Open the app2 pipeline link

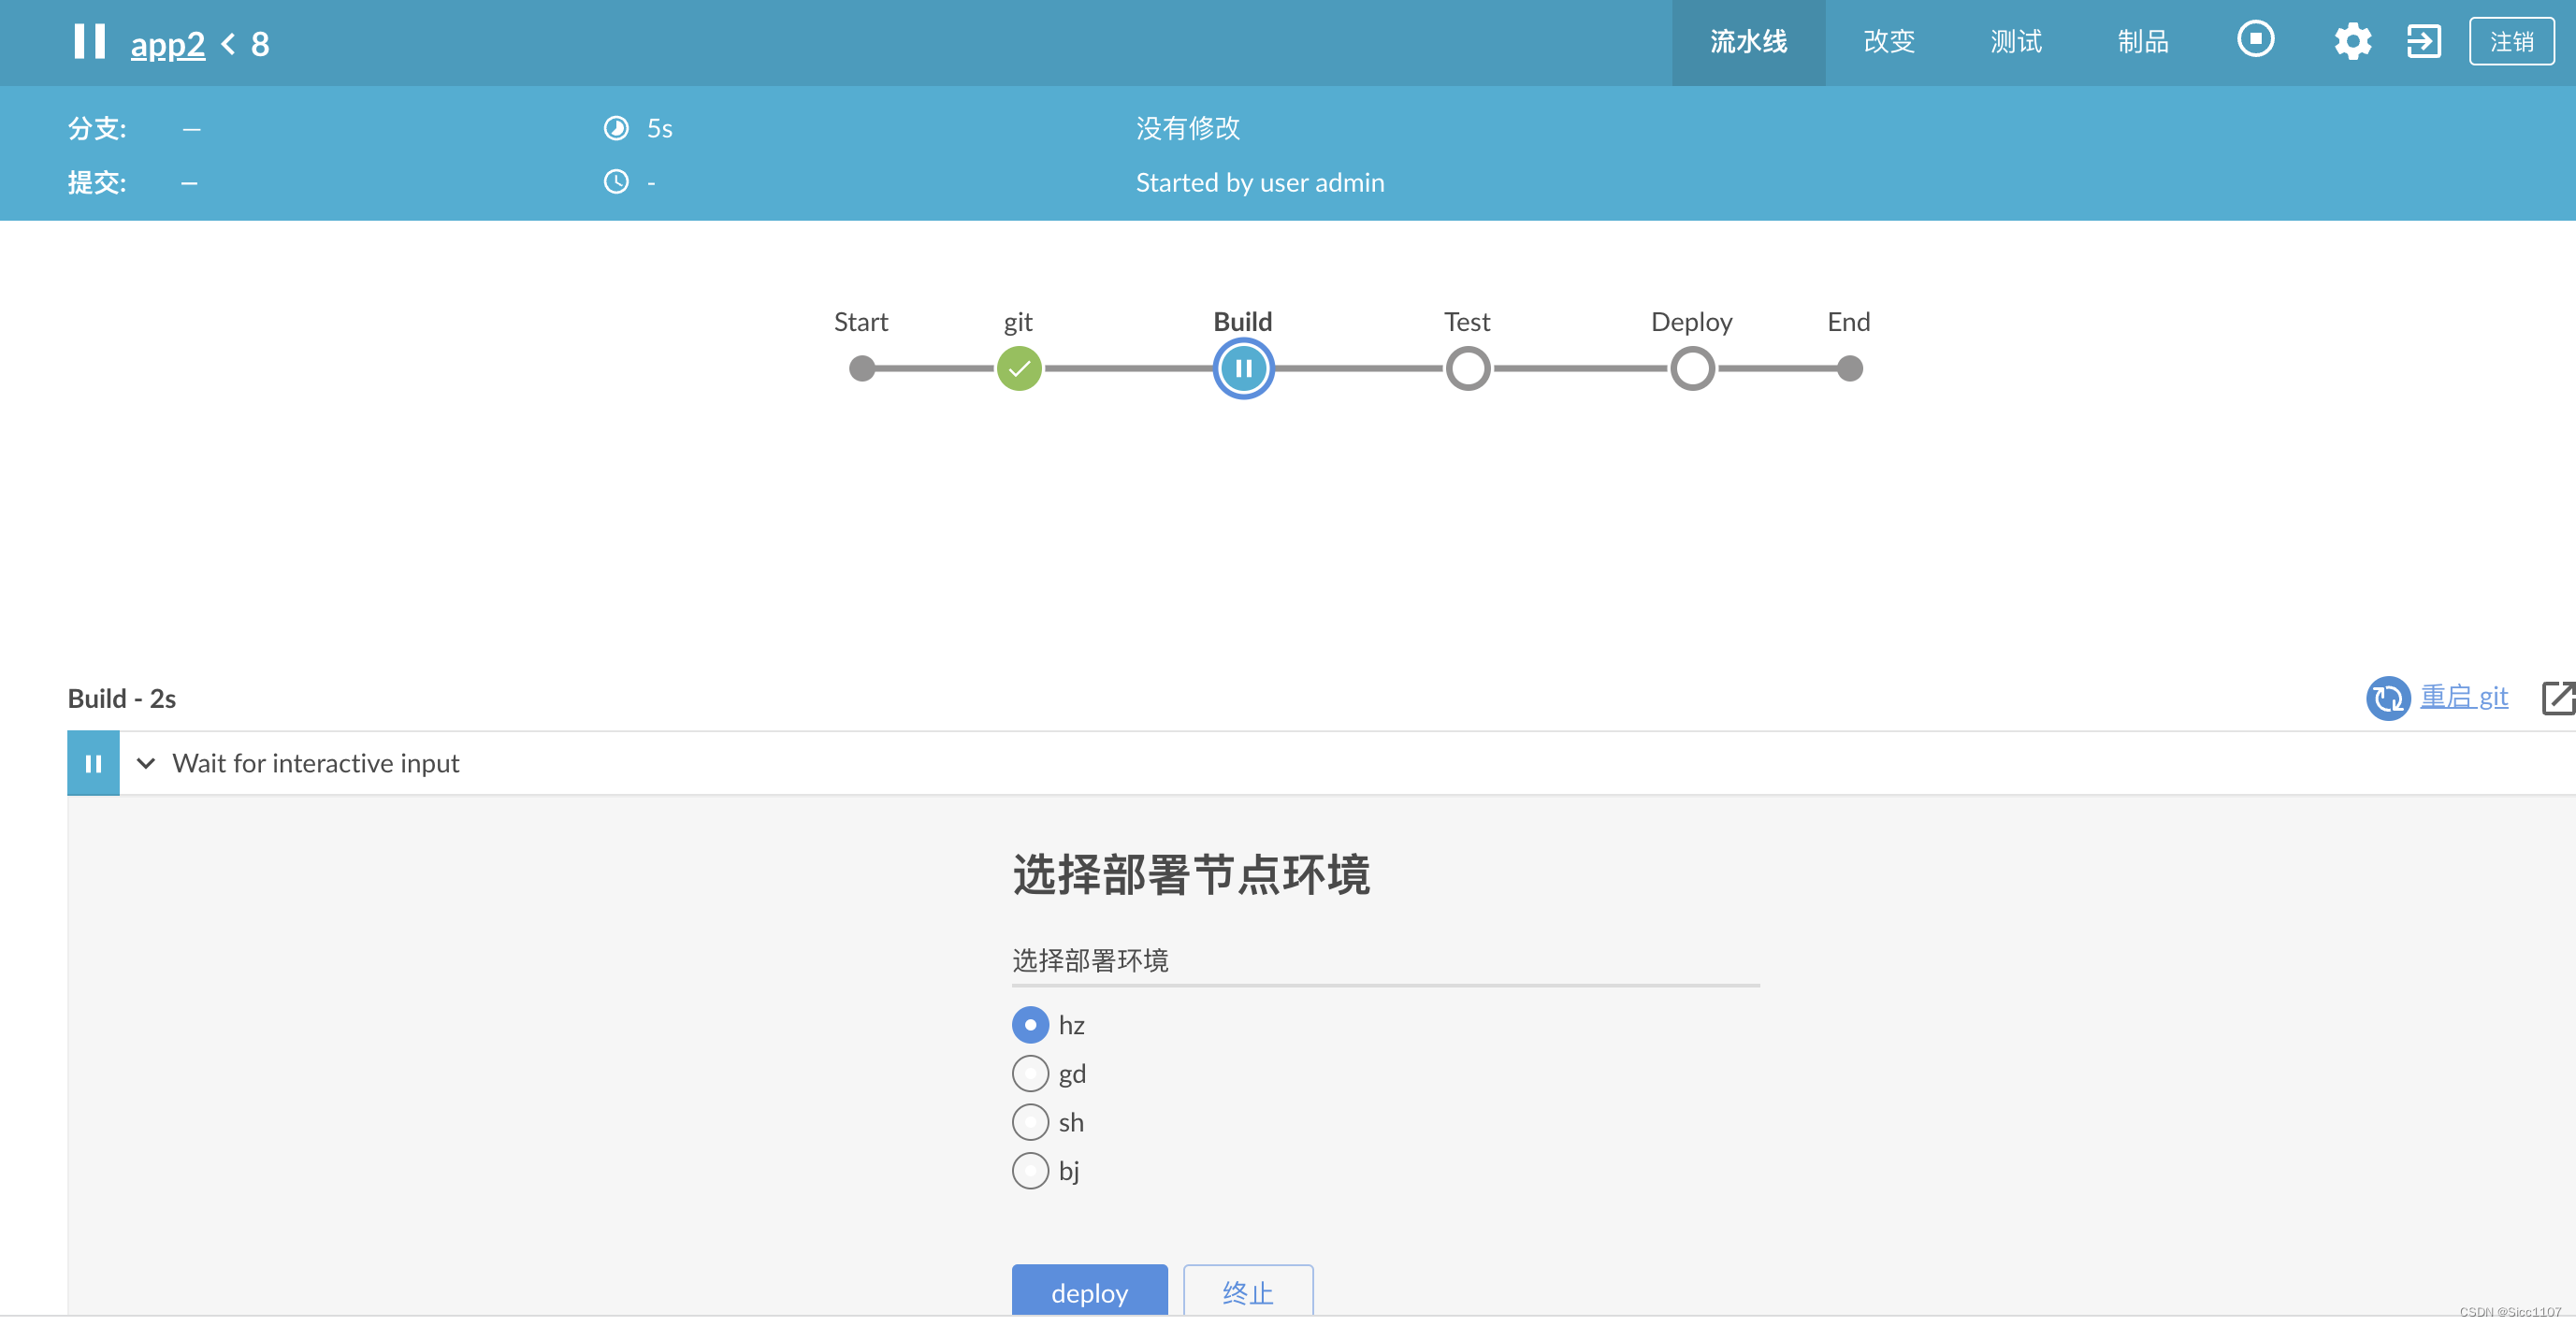tap(168, 44)
